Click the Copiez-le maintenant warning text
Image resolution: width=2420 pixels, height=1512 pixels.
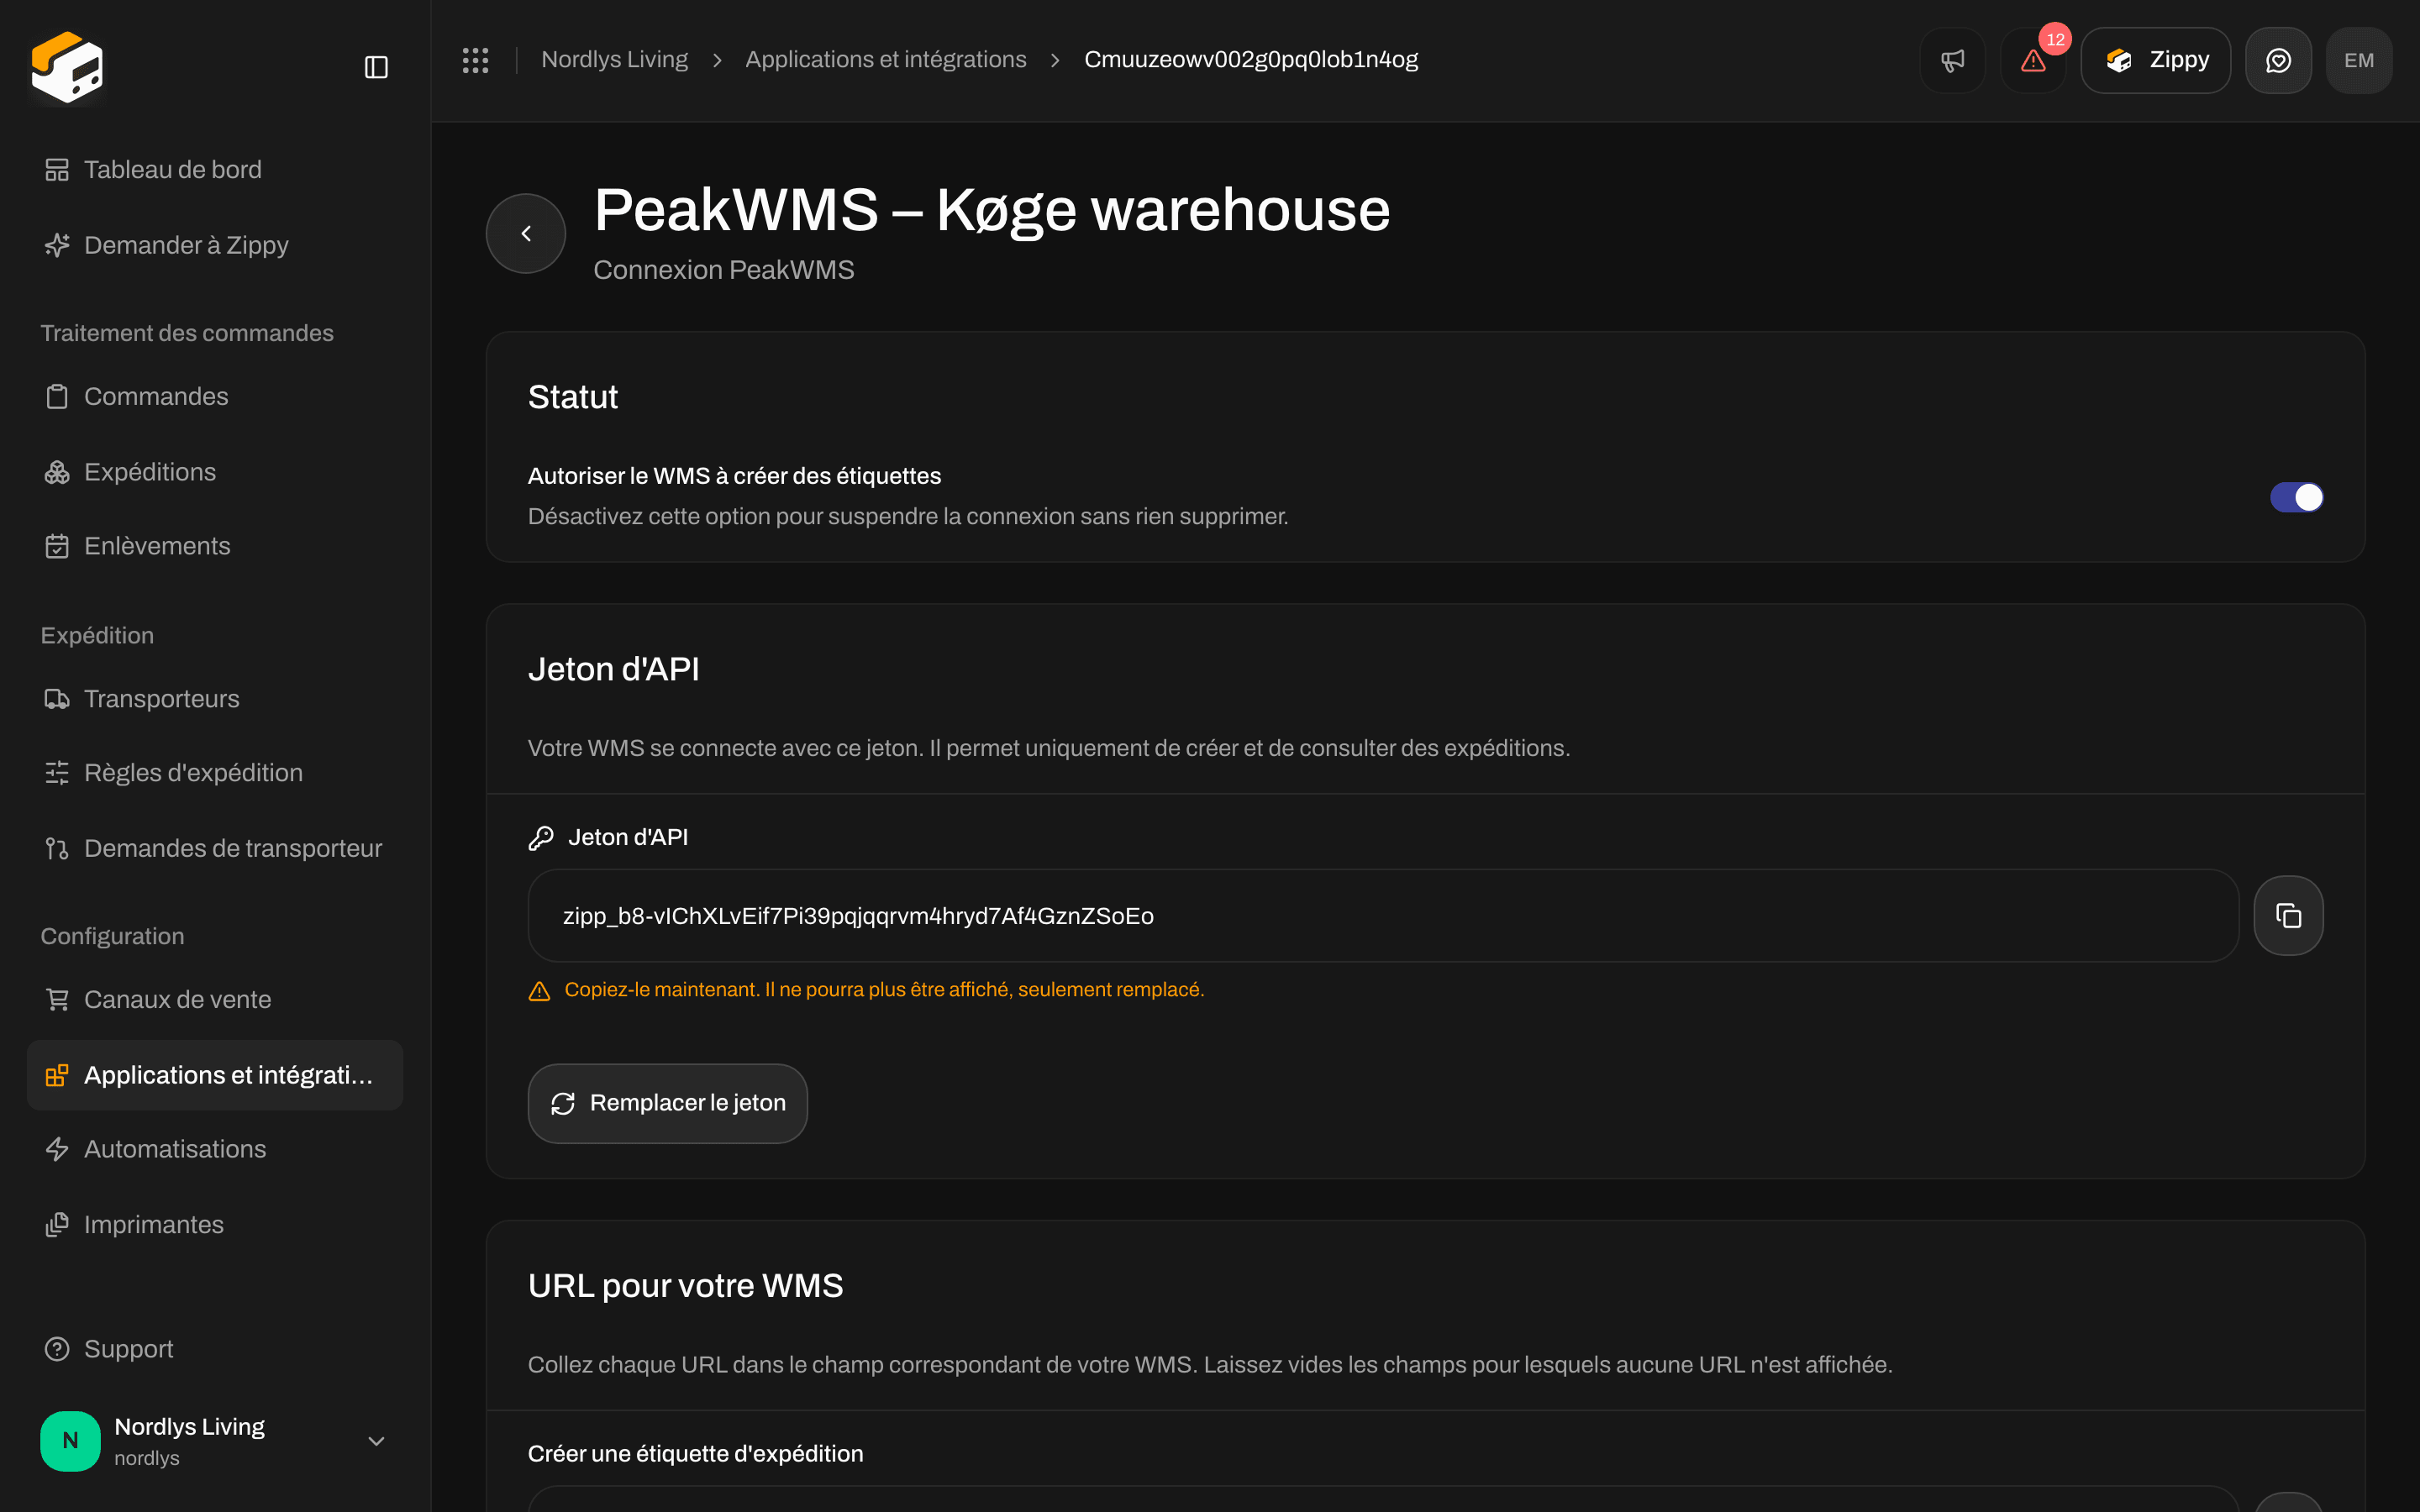pos(884,989)
